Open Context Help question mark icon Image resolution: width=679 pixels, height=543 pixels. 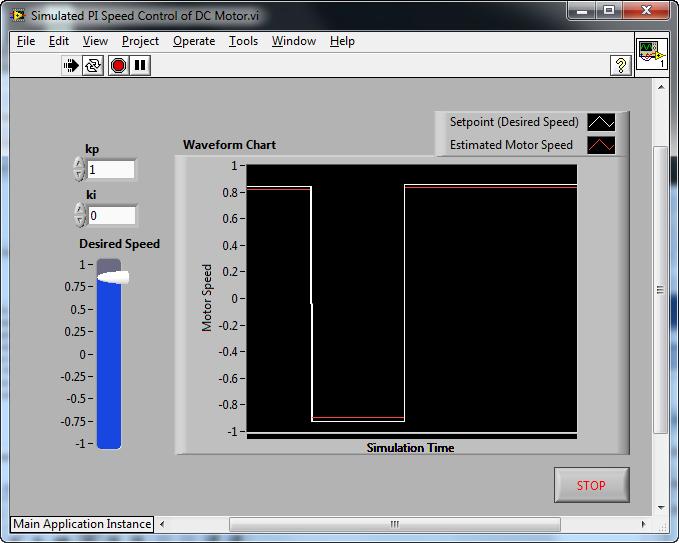(621, 65)
